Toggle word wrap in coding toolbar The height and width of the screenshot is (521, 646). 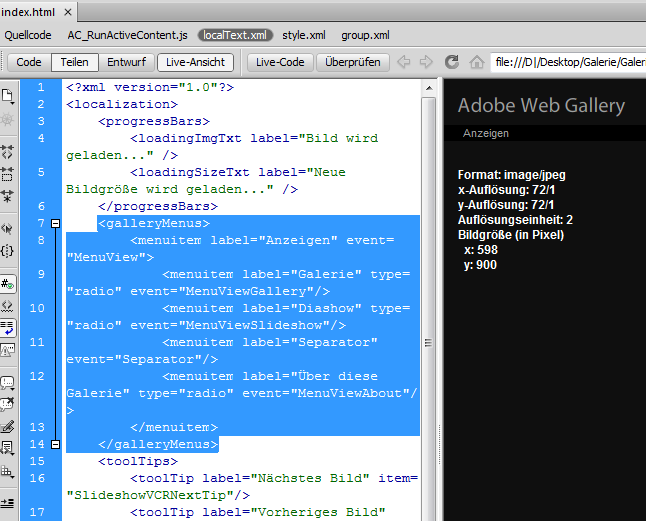click(x=8, y=326)
